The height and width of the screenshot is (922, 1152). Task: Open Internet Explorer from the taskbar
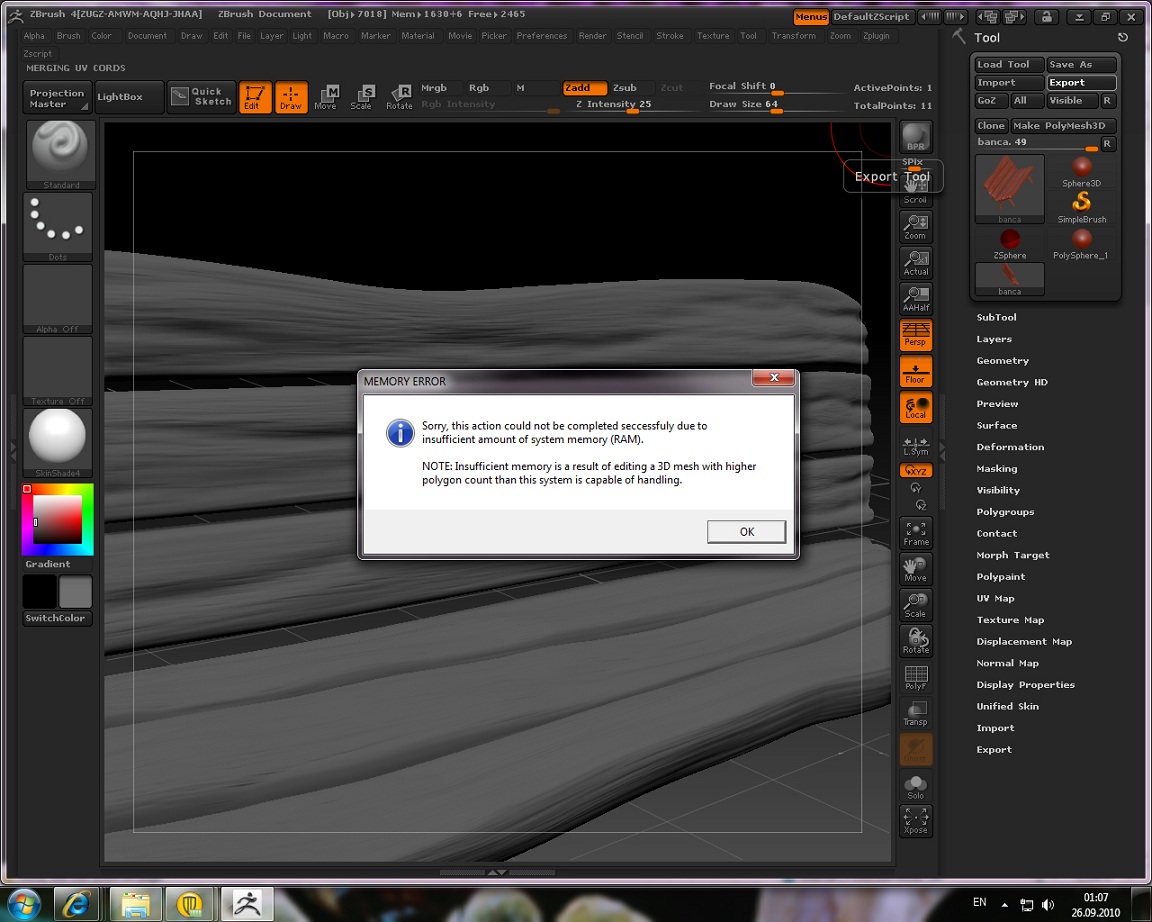[77, 904]
